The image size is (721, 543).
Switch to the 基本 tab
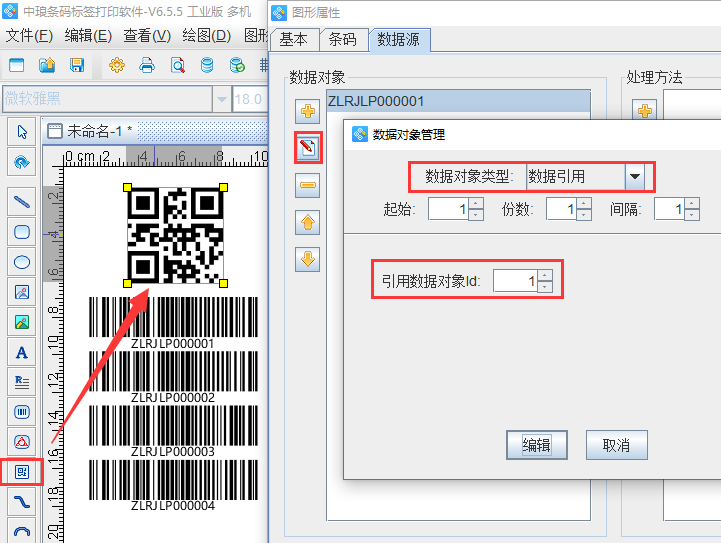point(293,40)
